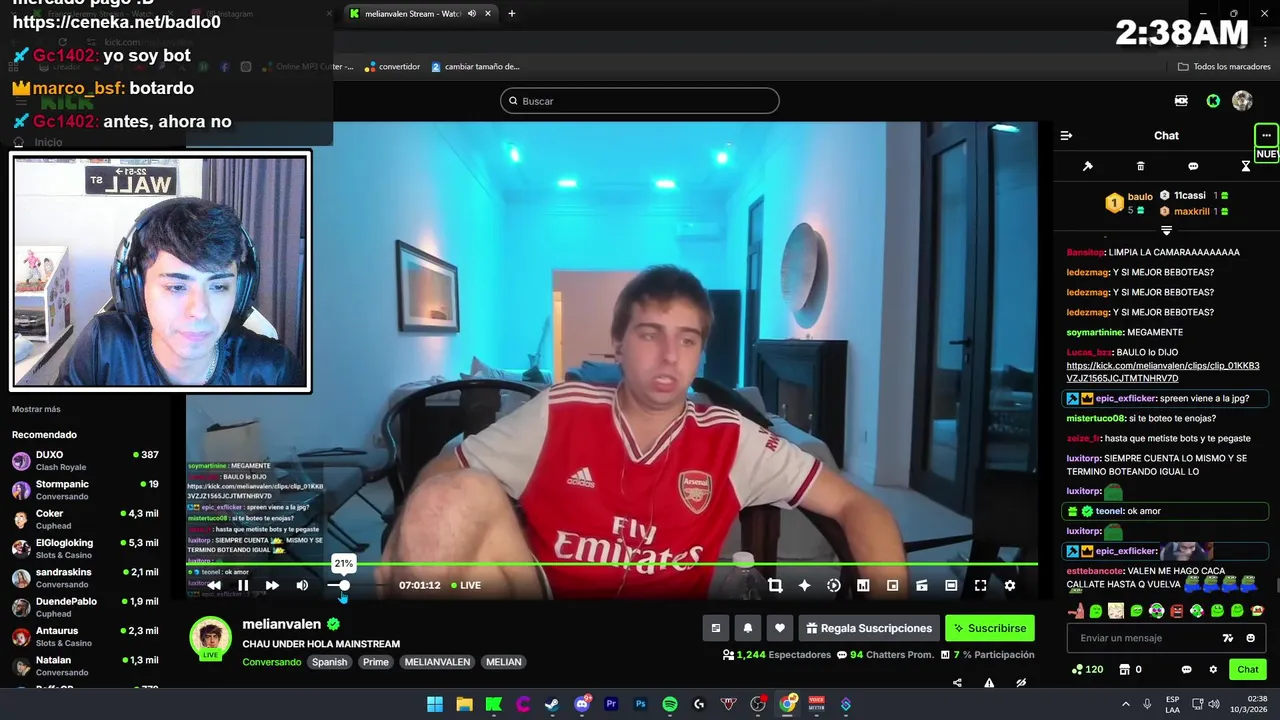1280x720 pixels.
Task: Toggle follow with the heart button
Action: point(780,628)
